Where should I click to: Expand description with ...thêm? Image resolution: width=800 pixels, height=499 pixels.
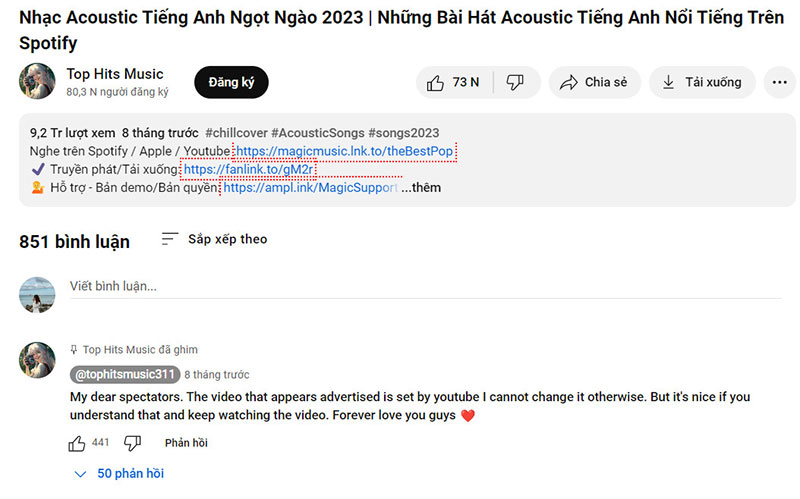pyautogui.click(x=421, y=188)
